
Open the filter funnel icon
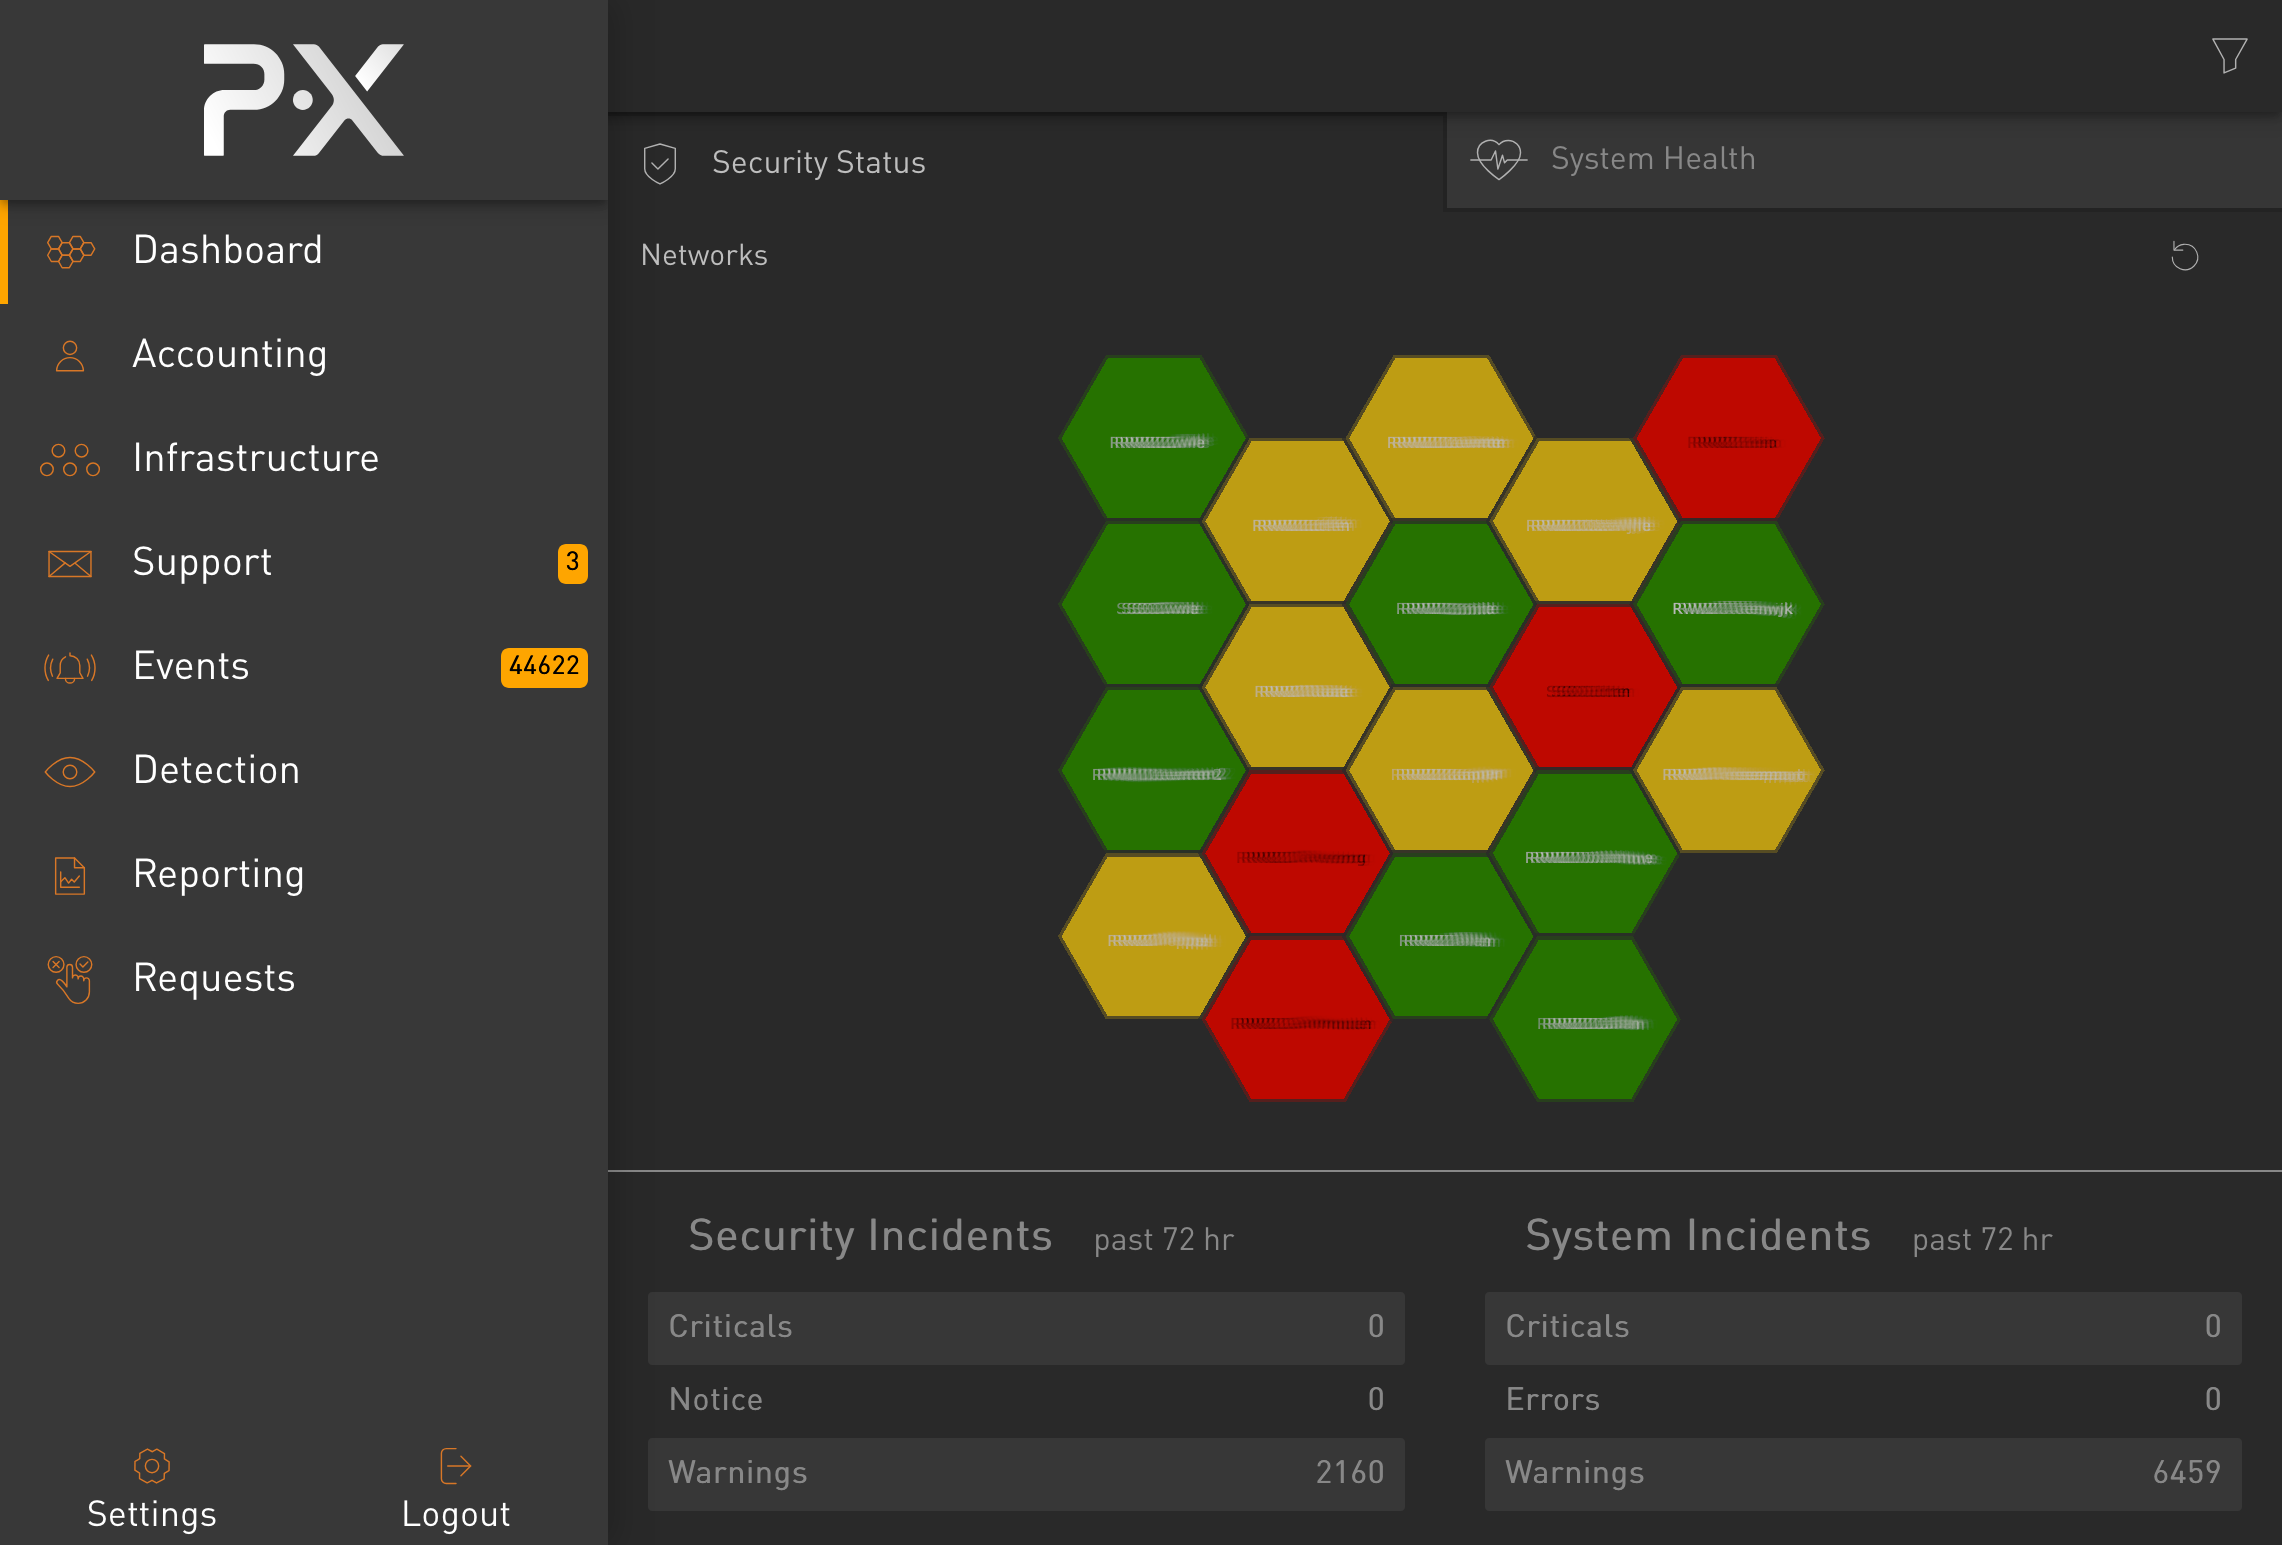pyautogui.click(x=2229, y=55)
